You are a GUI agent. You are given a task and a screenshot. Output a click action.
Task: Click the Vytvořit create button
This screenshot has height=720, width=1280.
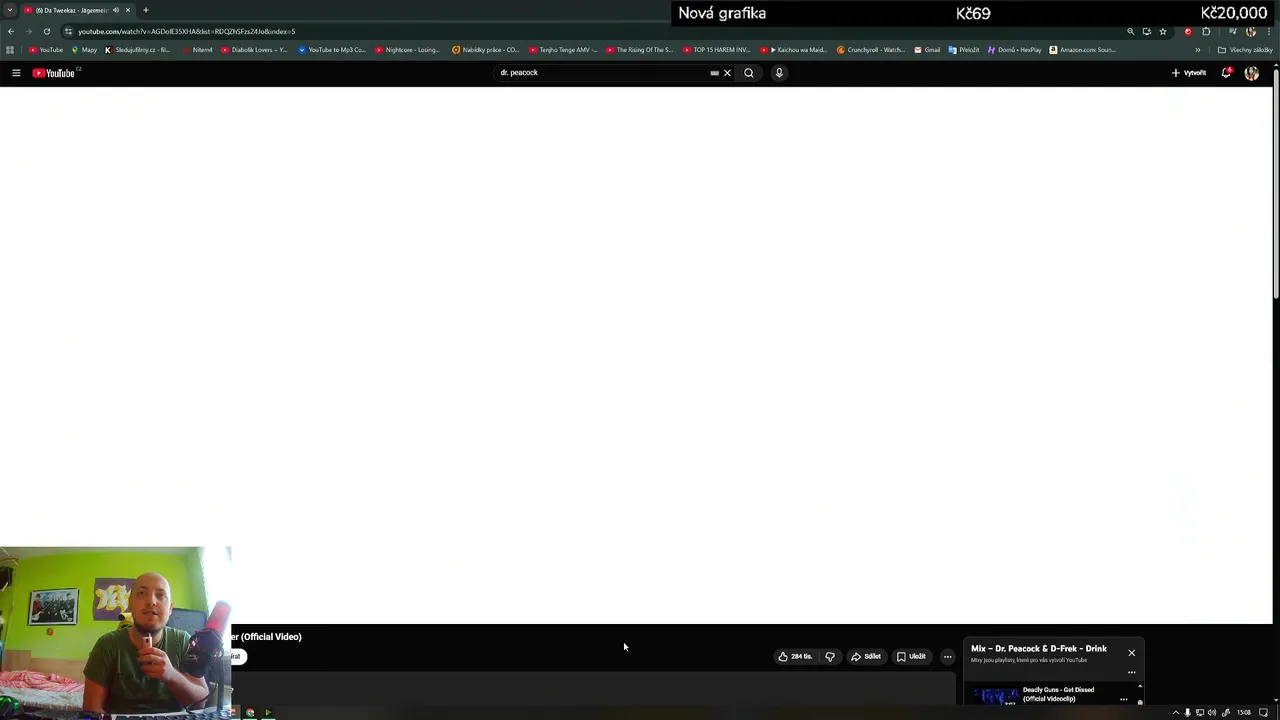pyautogui.click(x=1189, y=73)
